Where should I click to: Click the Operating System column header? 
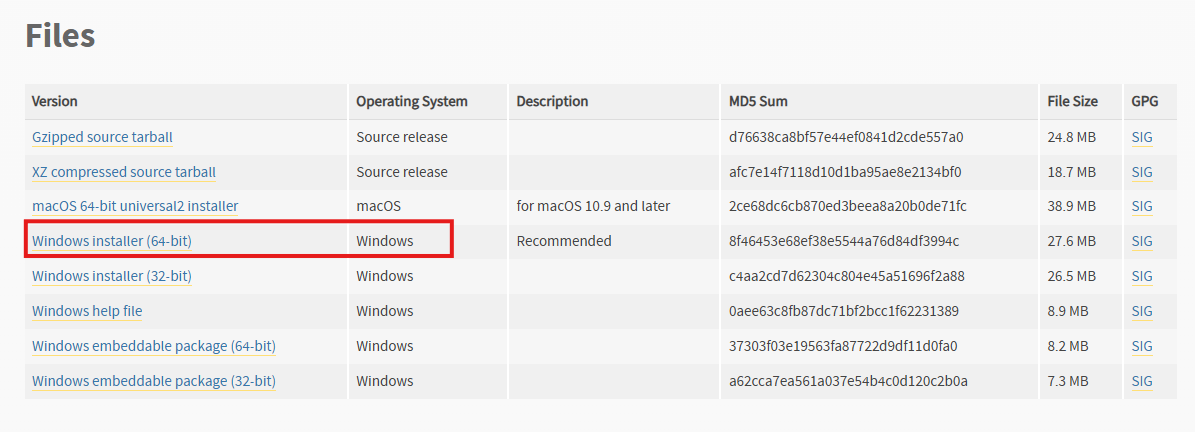coord(412,101)
